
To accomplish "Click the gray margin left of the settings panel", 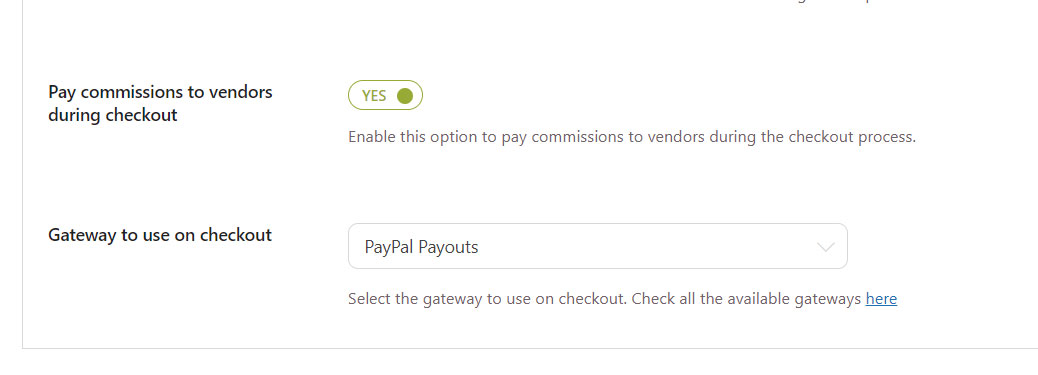I will [x=11, y=172].
